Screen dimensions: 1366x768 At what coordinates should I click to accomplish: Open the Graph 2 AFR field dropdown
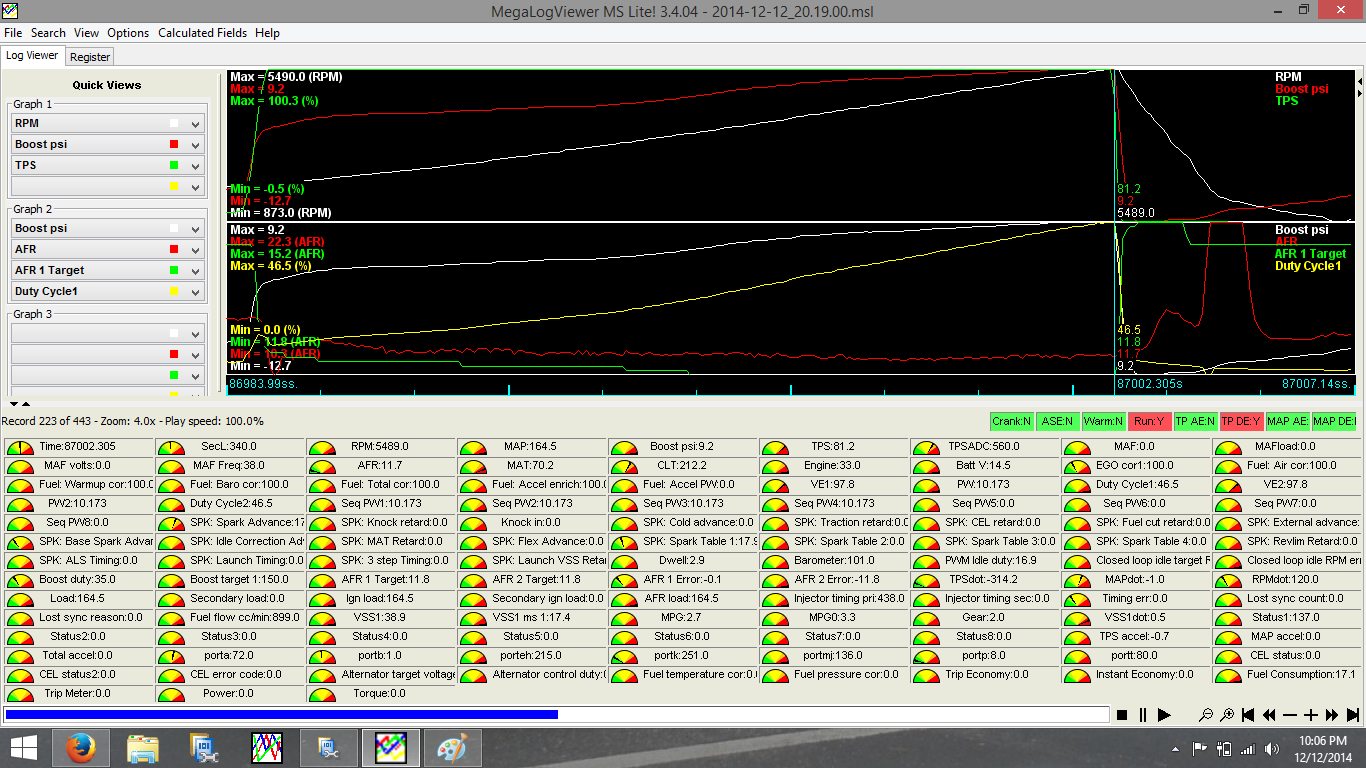pos(196,250)
